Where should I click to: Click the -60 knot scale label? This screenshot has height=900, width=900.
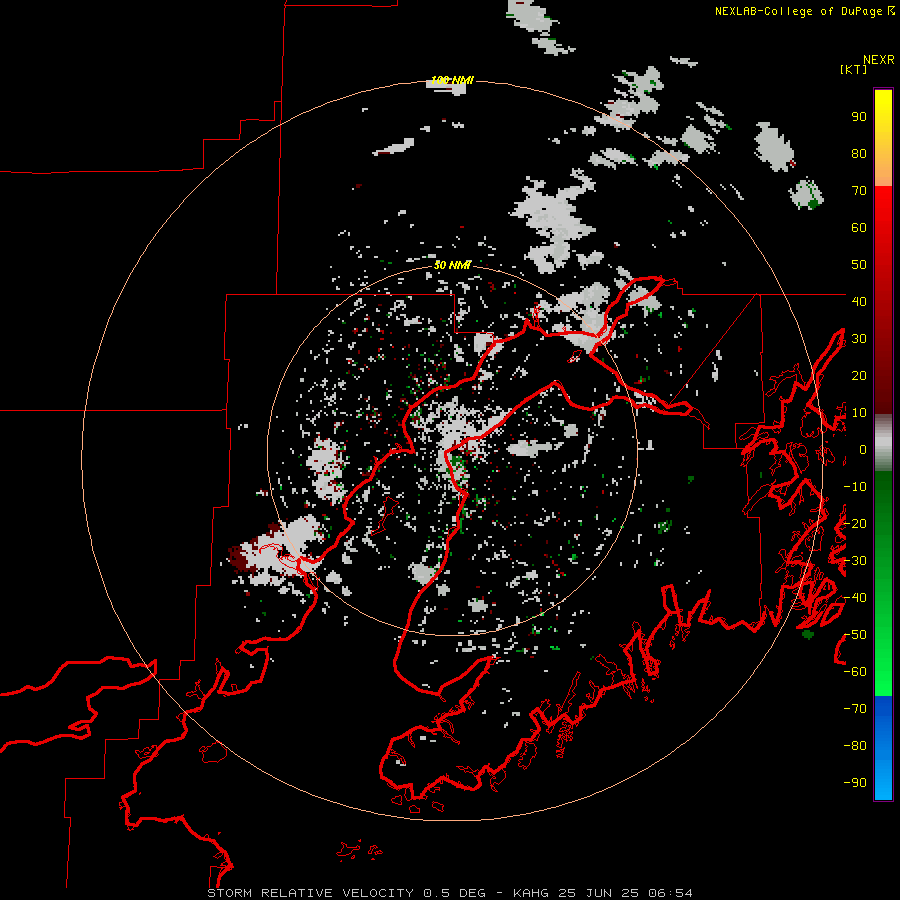855,672
